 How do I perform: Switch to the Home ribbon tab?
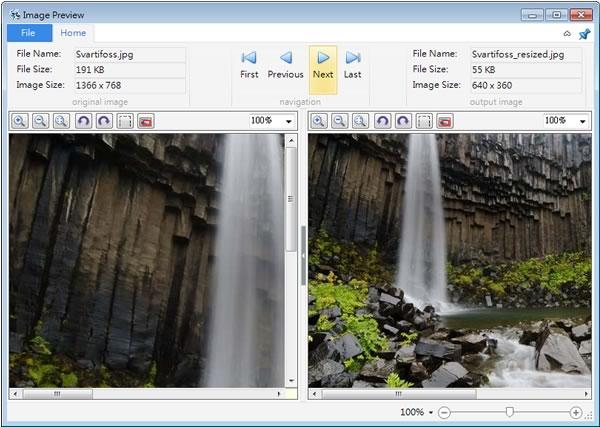tap(73, 33)
